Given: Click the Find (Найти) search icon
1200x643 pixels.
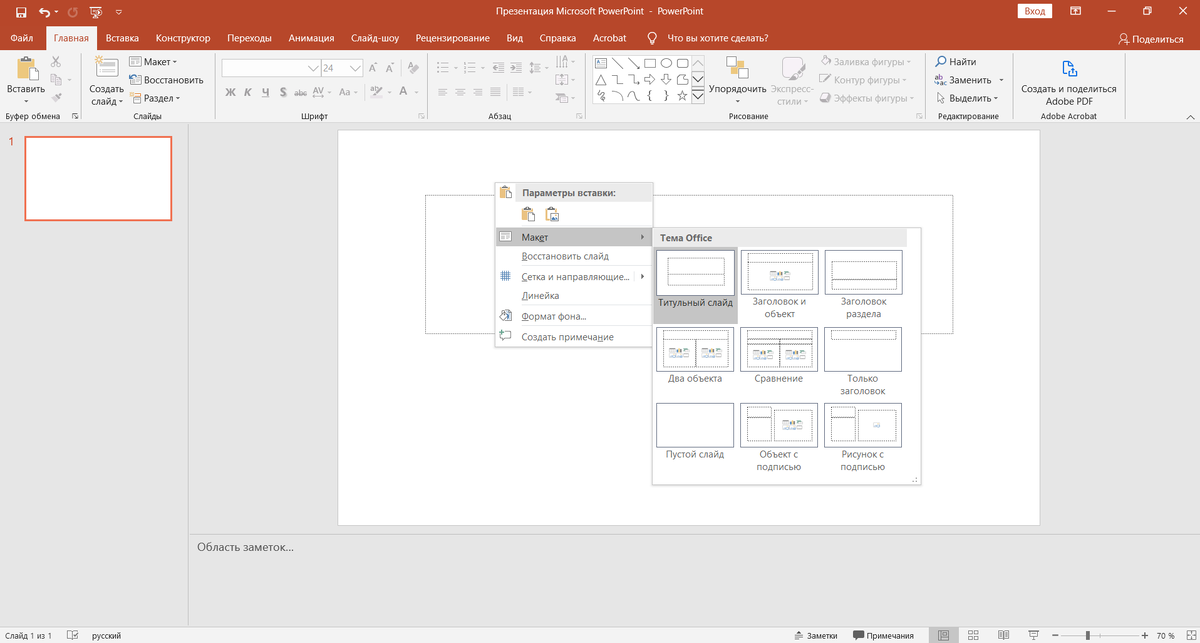Looking at the screenshot, I should (940, 62).
